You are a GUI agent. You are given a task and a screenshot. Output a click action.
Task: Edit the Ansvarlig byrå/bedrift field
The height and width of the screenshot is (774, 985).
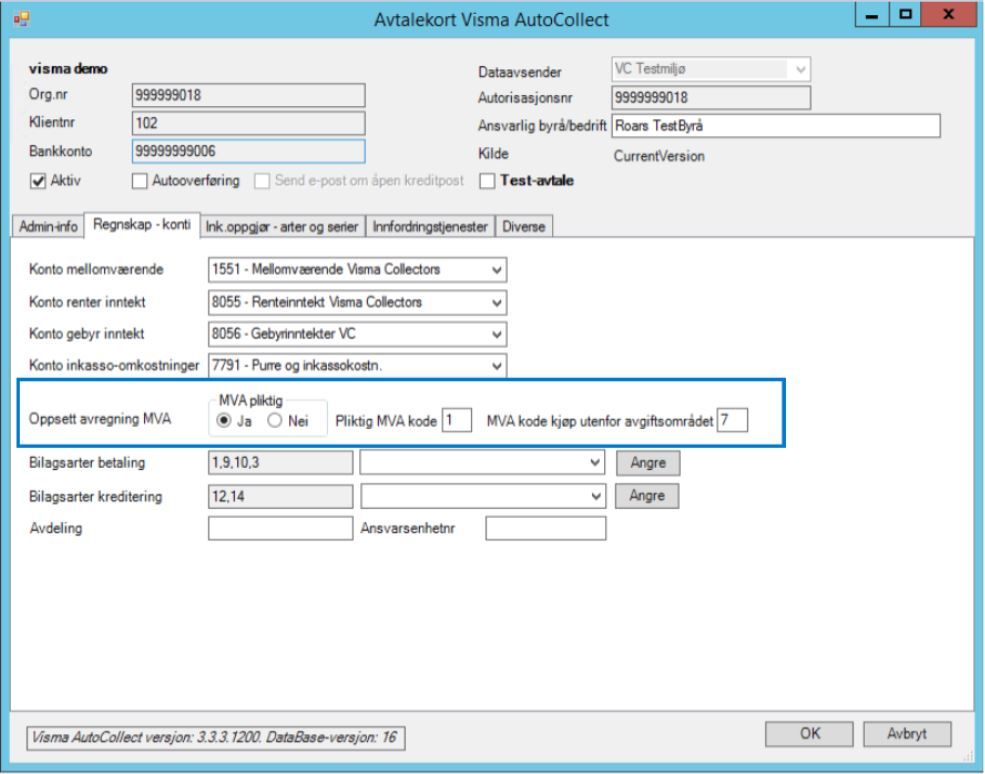(x=776, y=126)
